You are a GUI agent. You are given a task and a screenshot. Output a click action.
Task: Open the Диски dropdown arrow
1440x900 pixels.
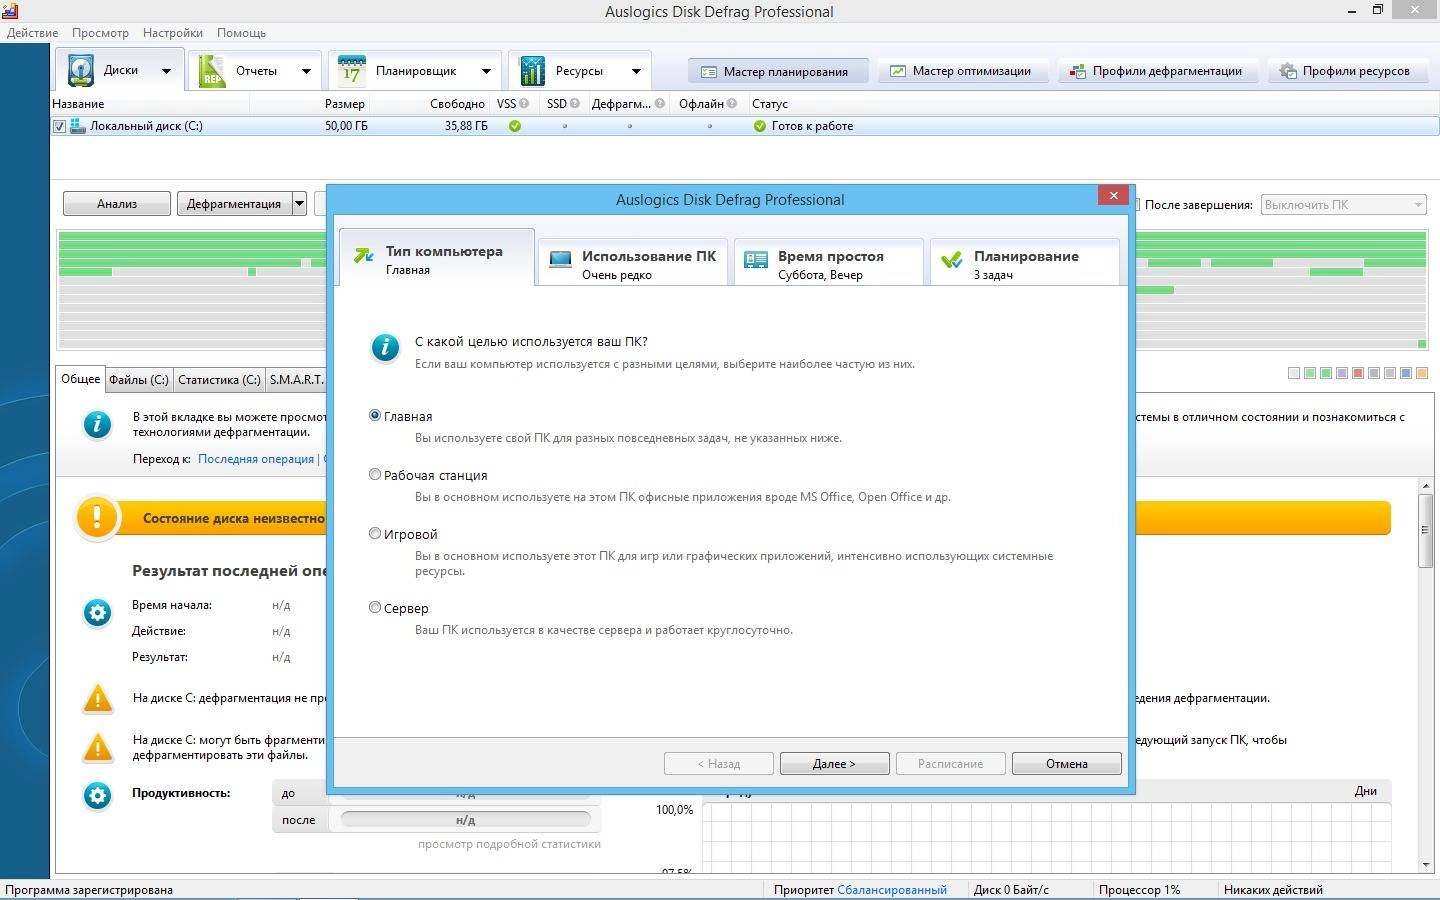pos(166,71)
